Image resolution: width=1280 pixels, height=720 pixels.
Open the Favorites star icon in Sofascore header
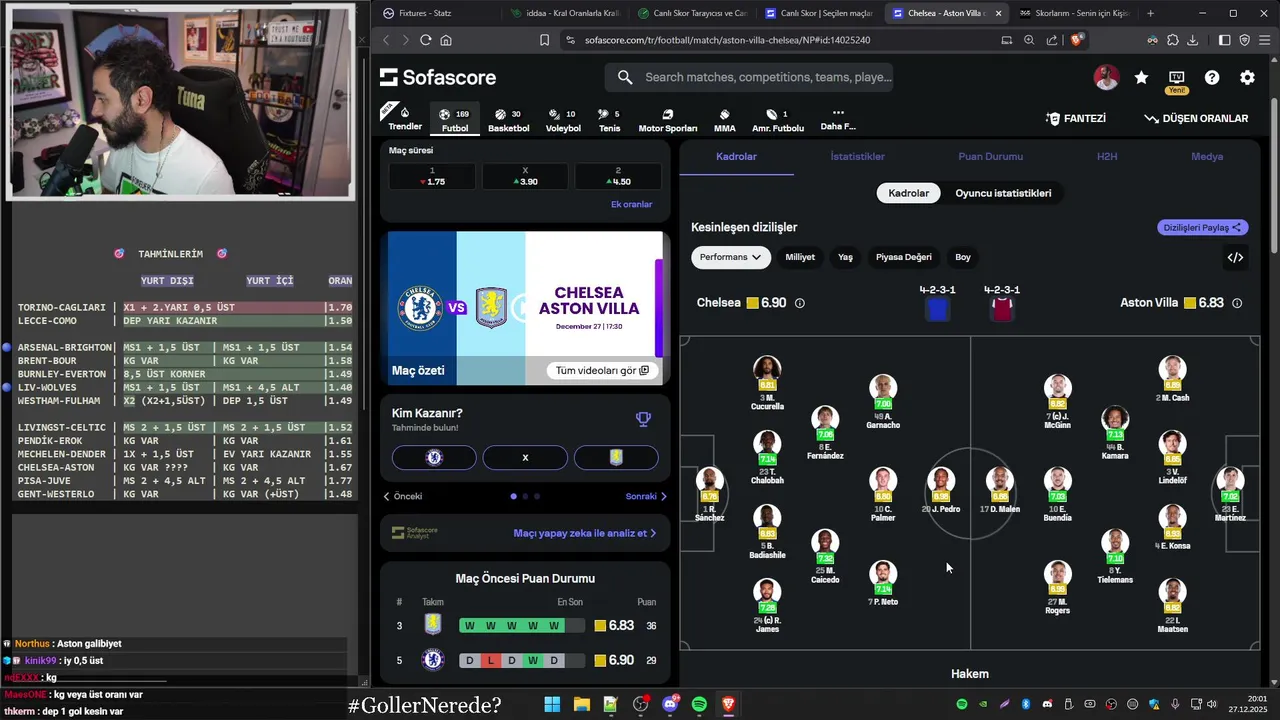[x=1141, y=77]
